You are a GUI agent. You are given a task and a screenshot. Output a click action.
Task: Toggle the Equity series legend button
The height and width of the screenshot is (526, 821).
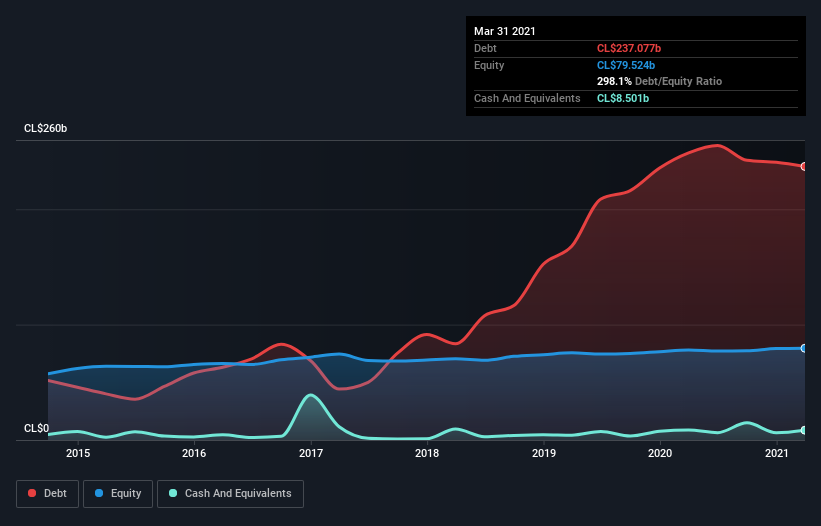[118, 494]
